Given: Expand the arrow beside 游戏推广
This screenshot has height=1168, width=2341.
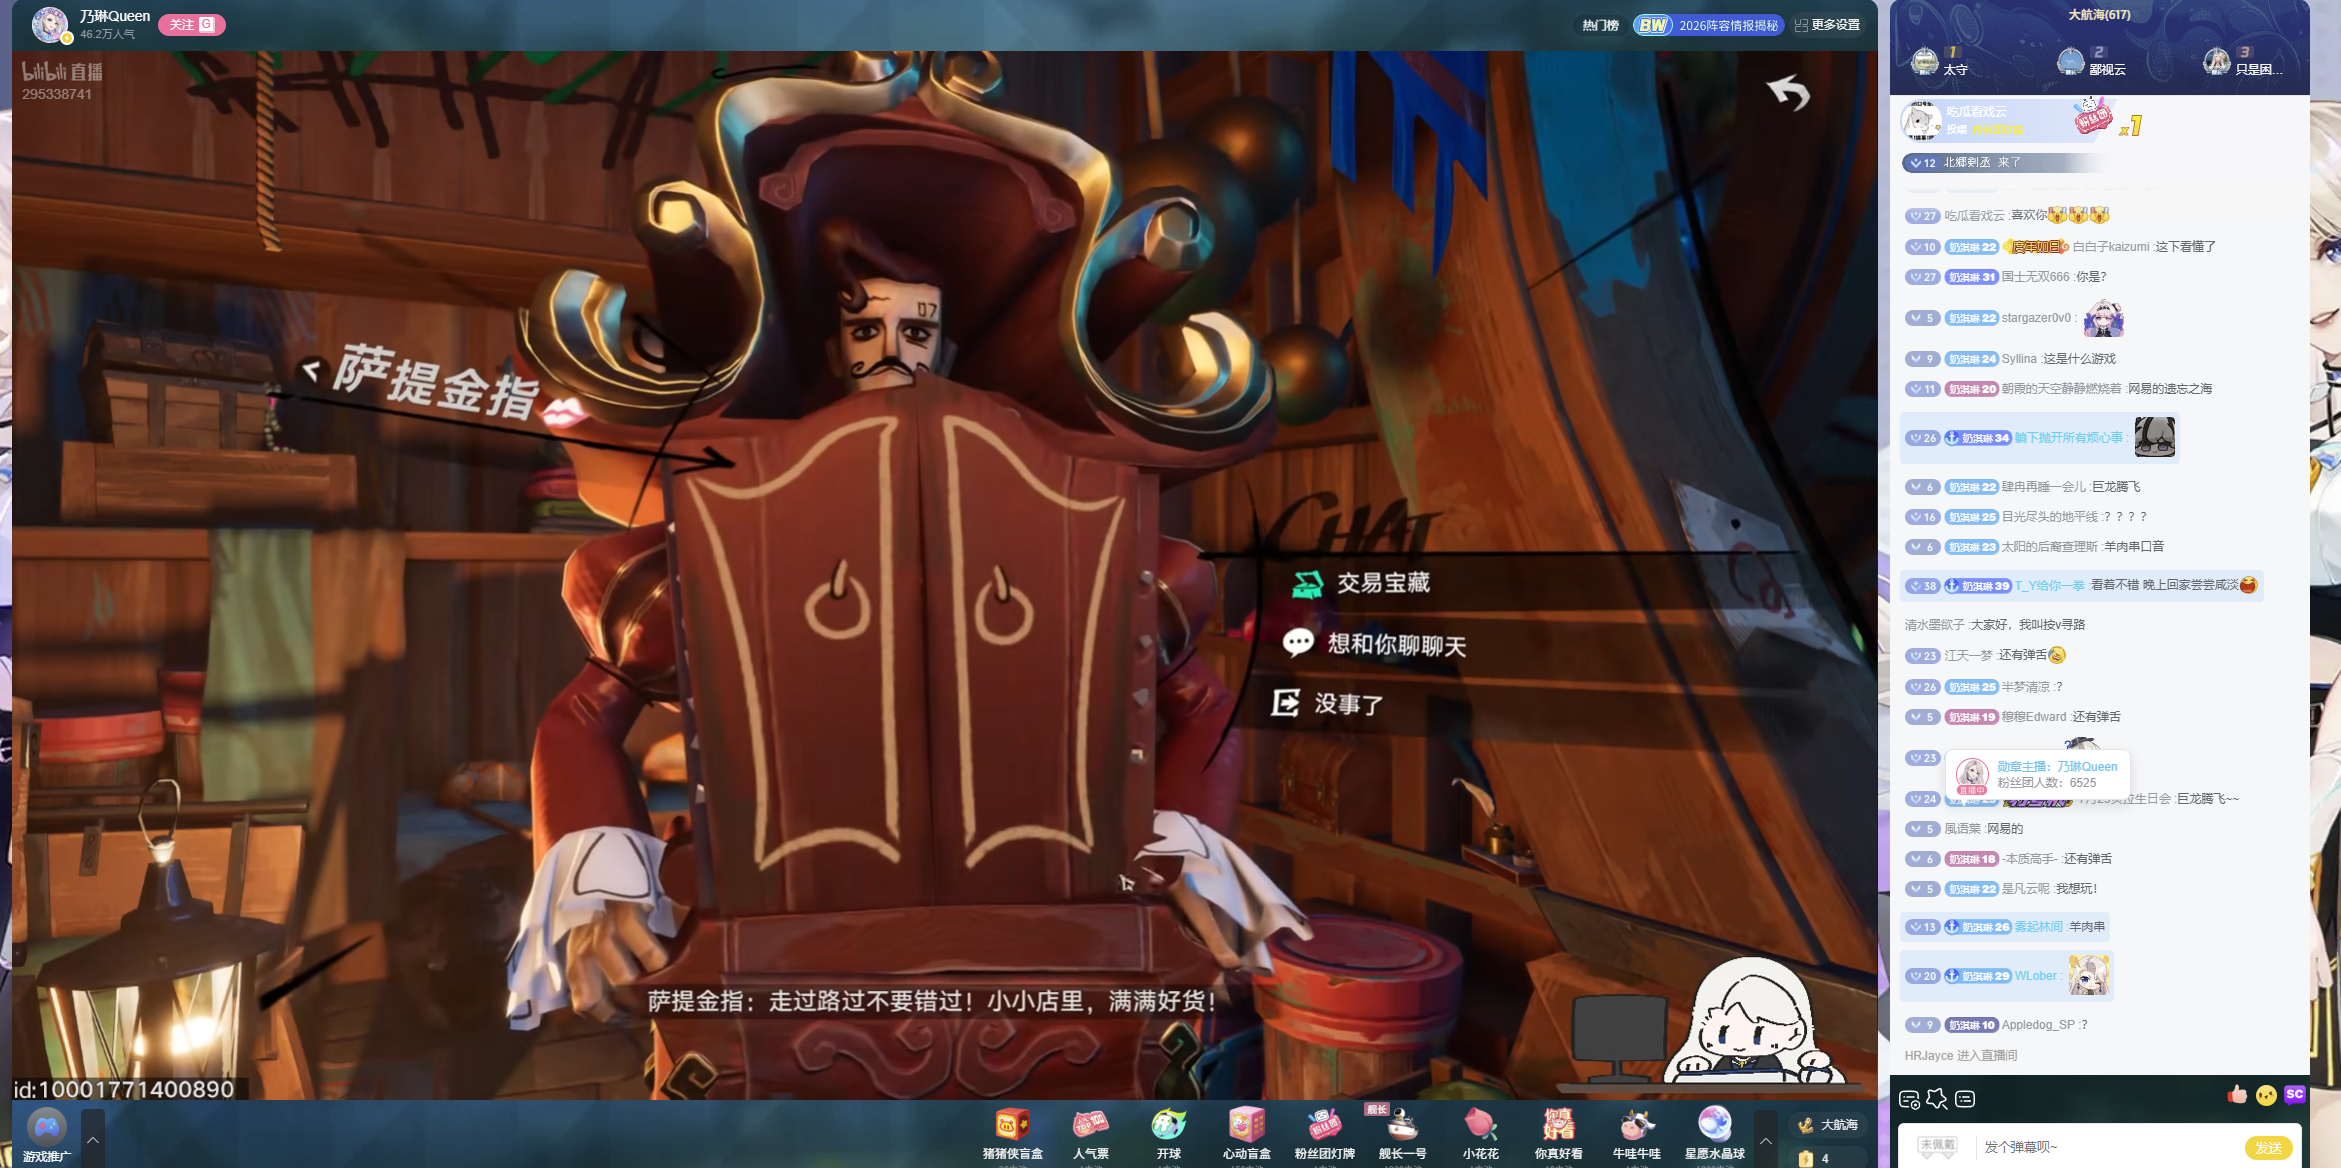Looking at the screenshot, I should click(x=93, y=1139).
